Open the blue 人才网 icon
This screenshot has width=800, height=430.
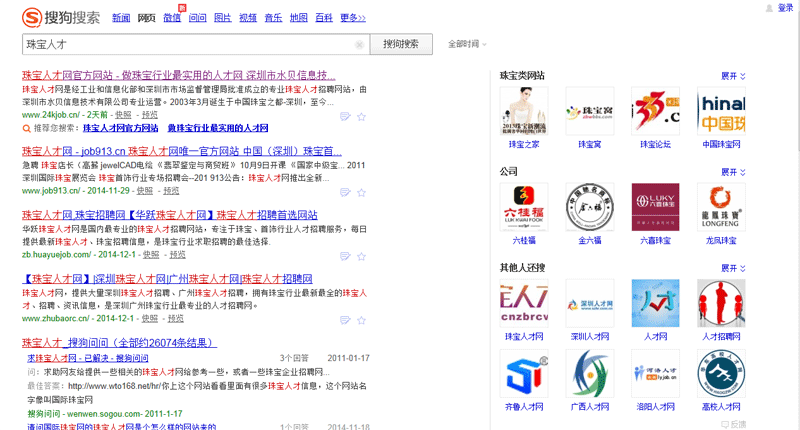656,303
